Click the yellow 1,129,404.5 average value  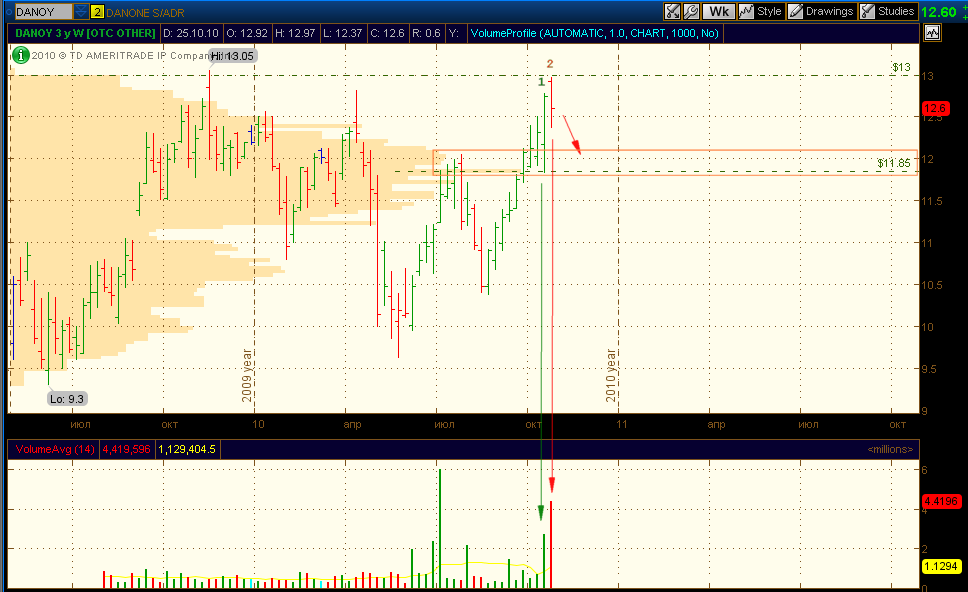[x=187, y=449]
